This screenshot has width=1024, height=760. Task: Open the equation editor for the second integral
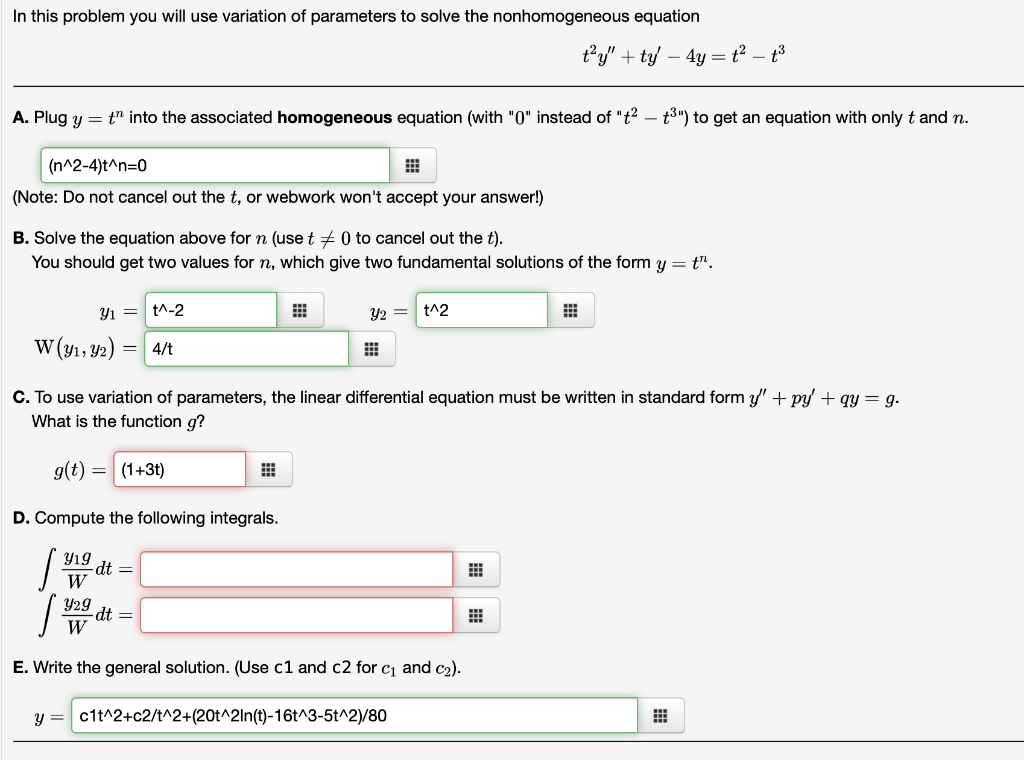[x=476, y=615]
